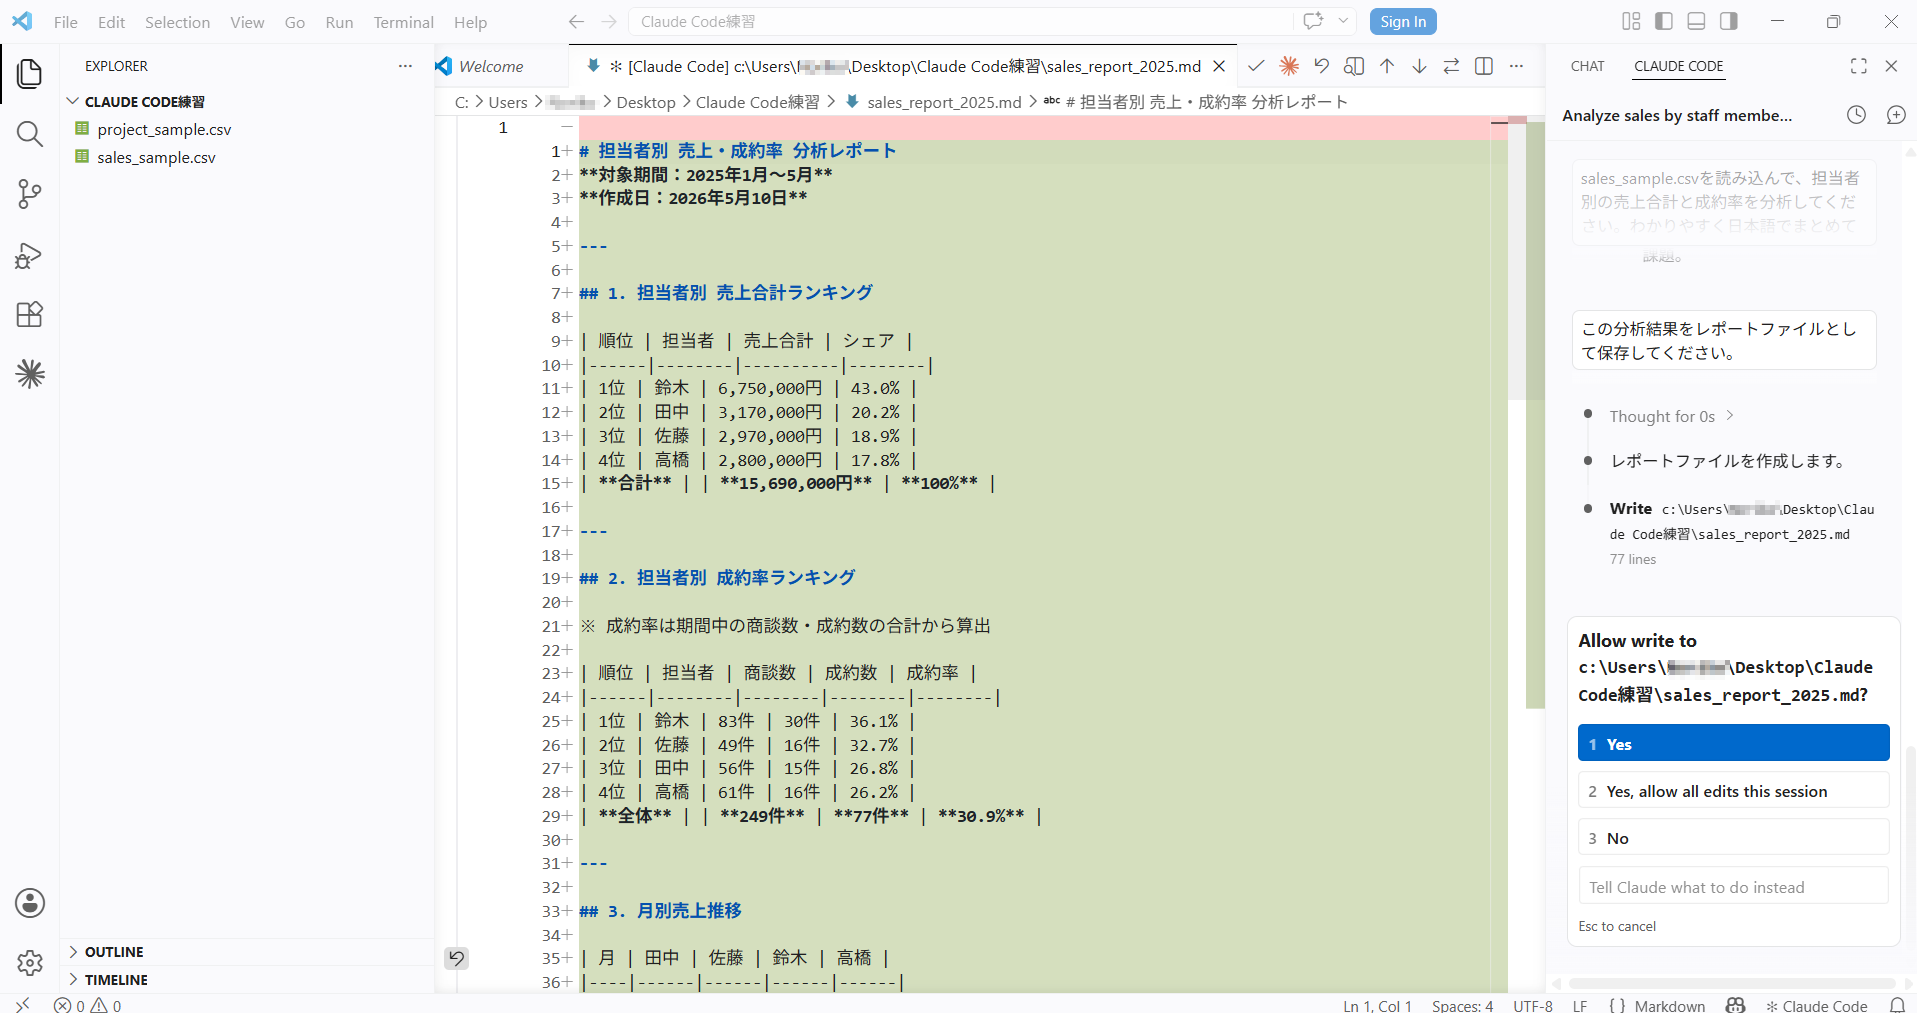
Task: Swap left and right diff sides
Action: [x=1451, y=66]
